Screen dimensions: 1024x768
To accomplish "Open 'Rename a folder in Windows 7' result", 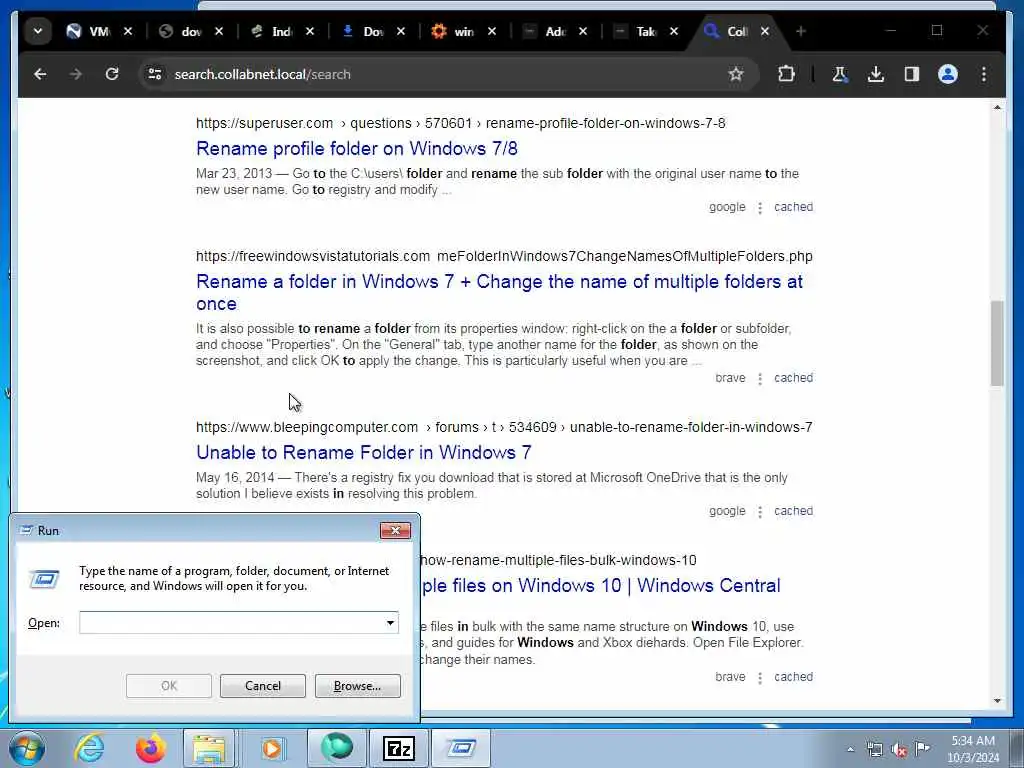I will (x=499, y=293).
